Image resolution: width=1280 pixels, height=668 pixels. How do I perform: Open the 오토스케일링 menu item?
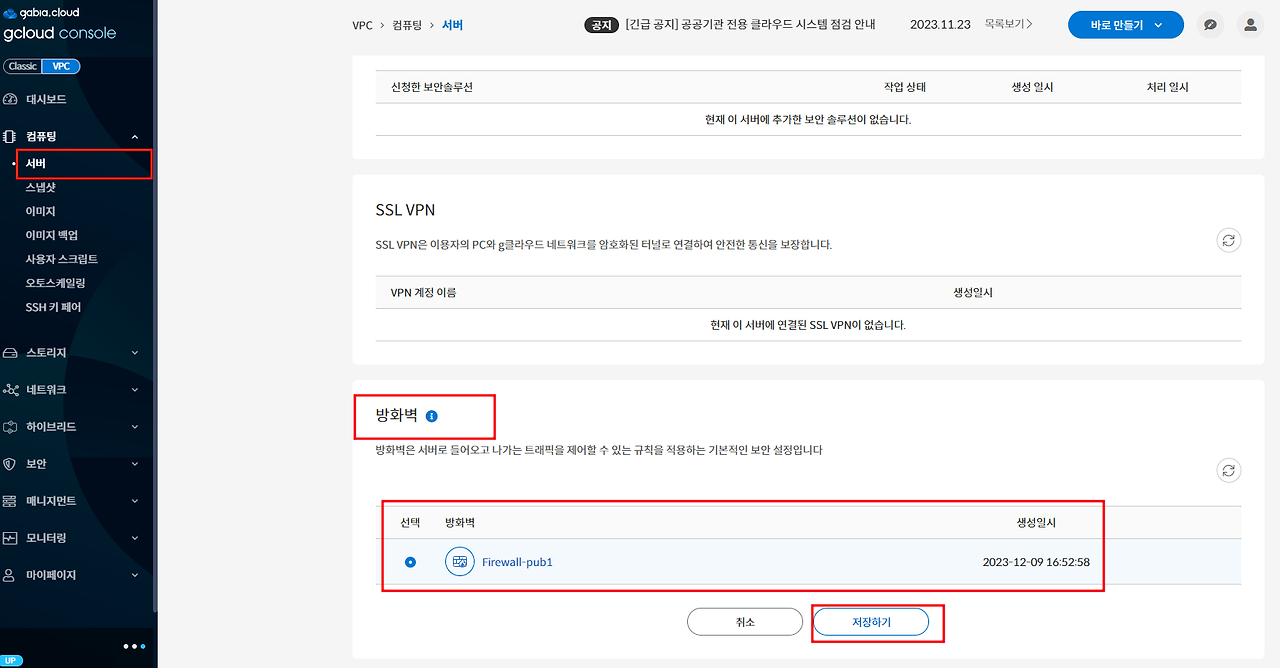tap(55, 283)
